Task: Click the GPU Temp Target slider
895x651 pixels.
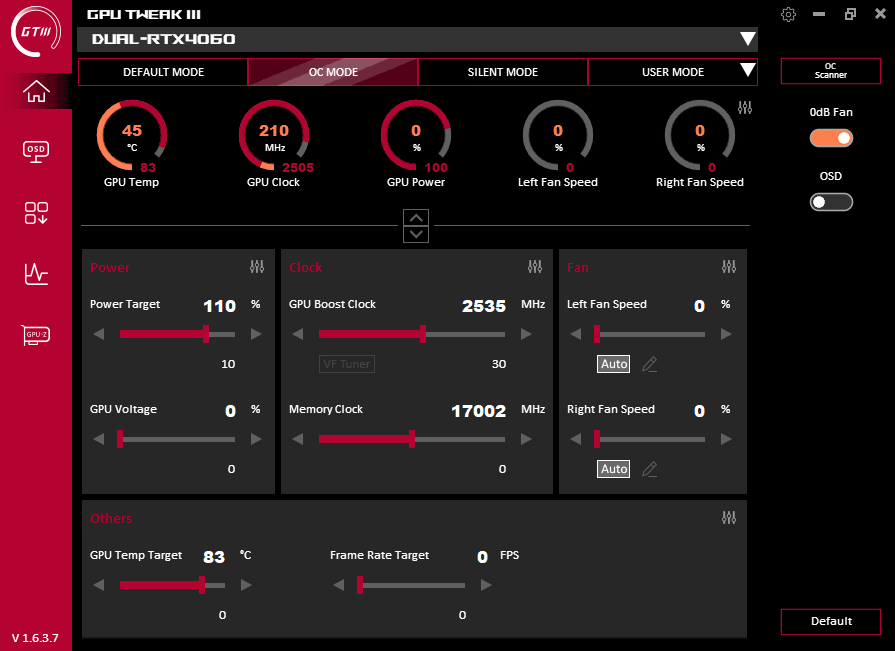Action: click(x=172, y=585)
